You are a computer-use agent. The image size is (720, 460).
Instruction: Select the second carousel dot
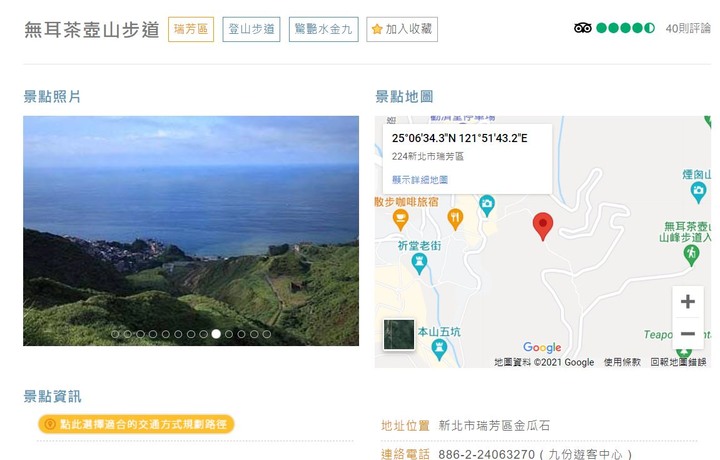click(x=128, y=334)
